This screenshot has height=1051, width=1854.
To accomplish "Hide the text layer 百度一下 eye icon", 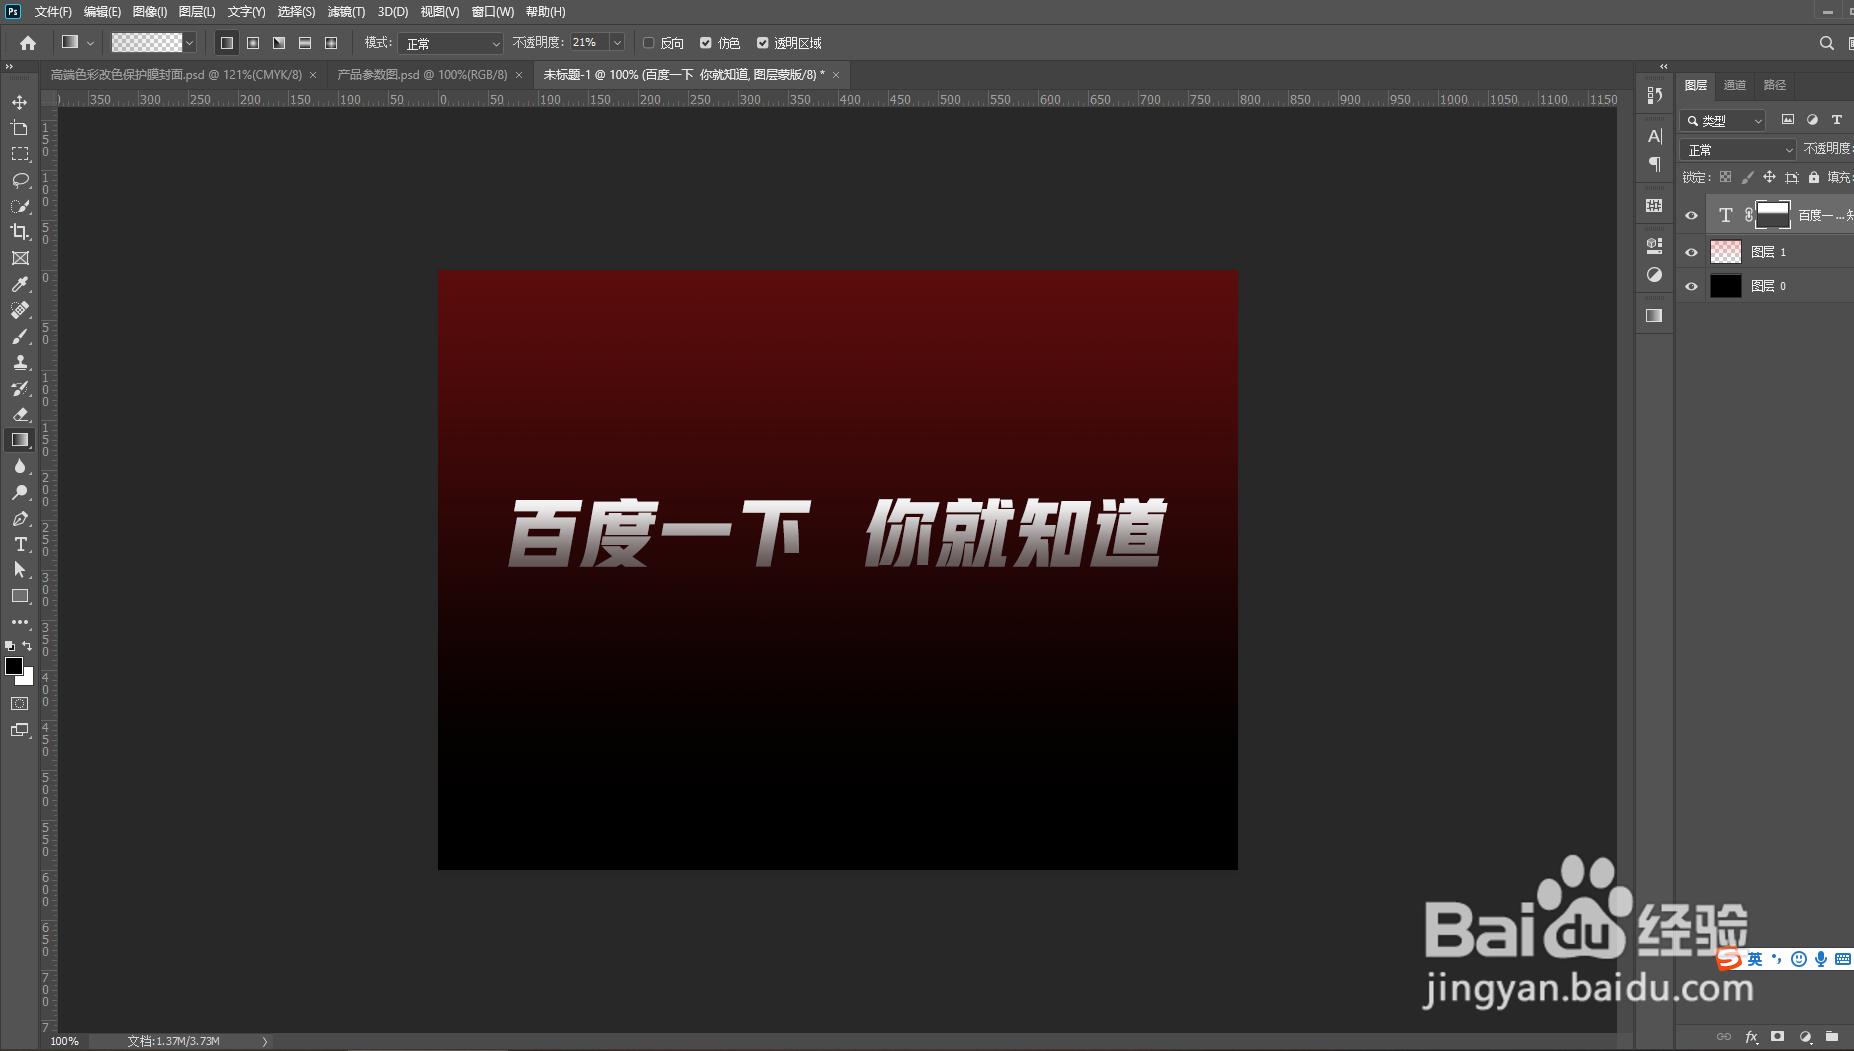I will click(1691, 215).
